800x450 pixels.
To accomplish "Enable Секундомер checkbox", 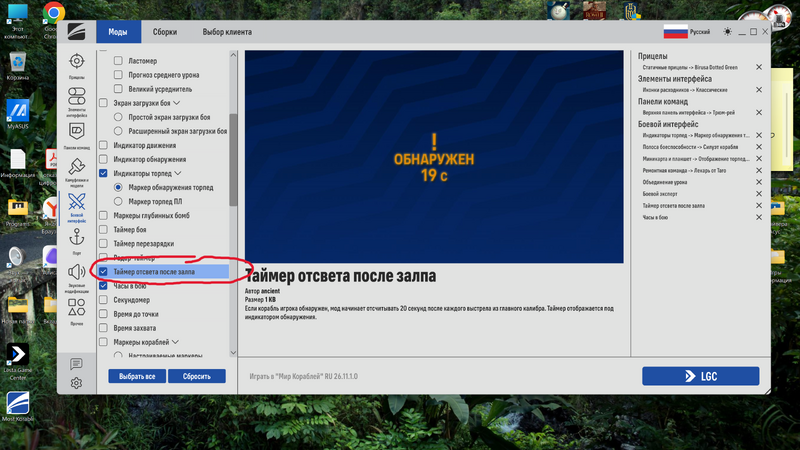I will pos(103,300).
